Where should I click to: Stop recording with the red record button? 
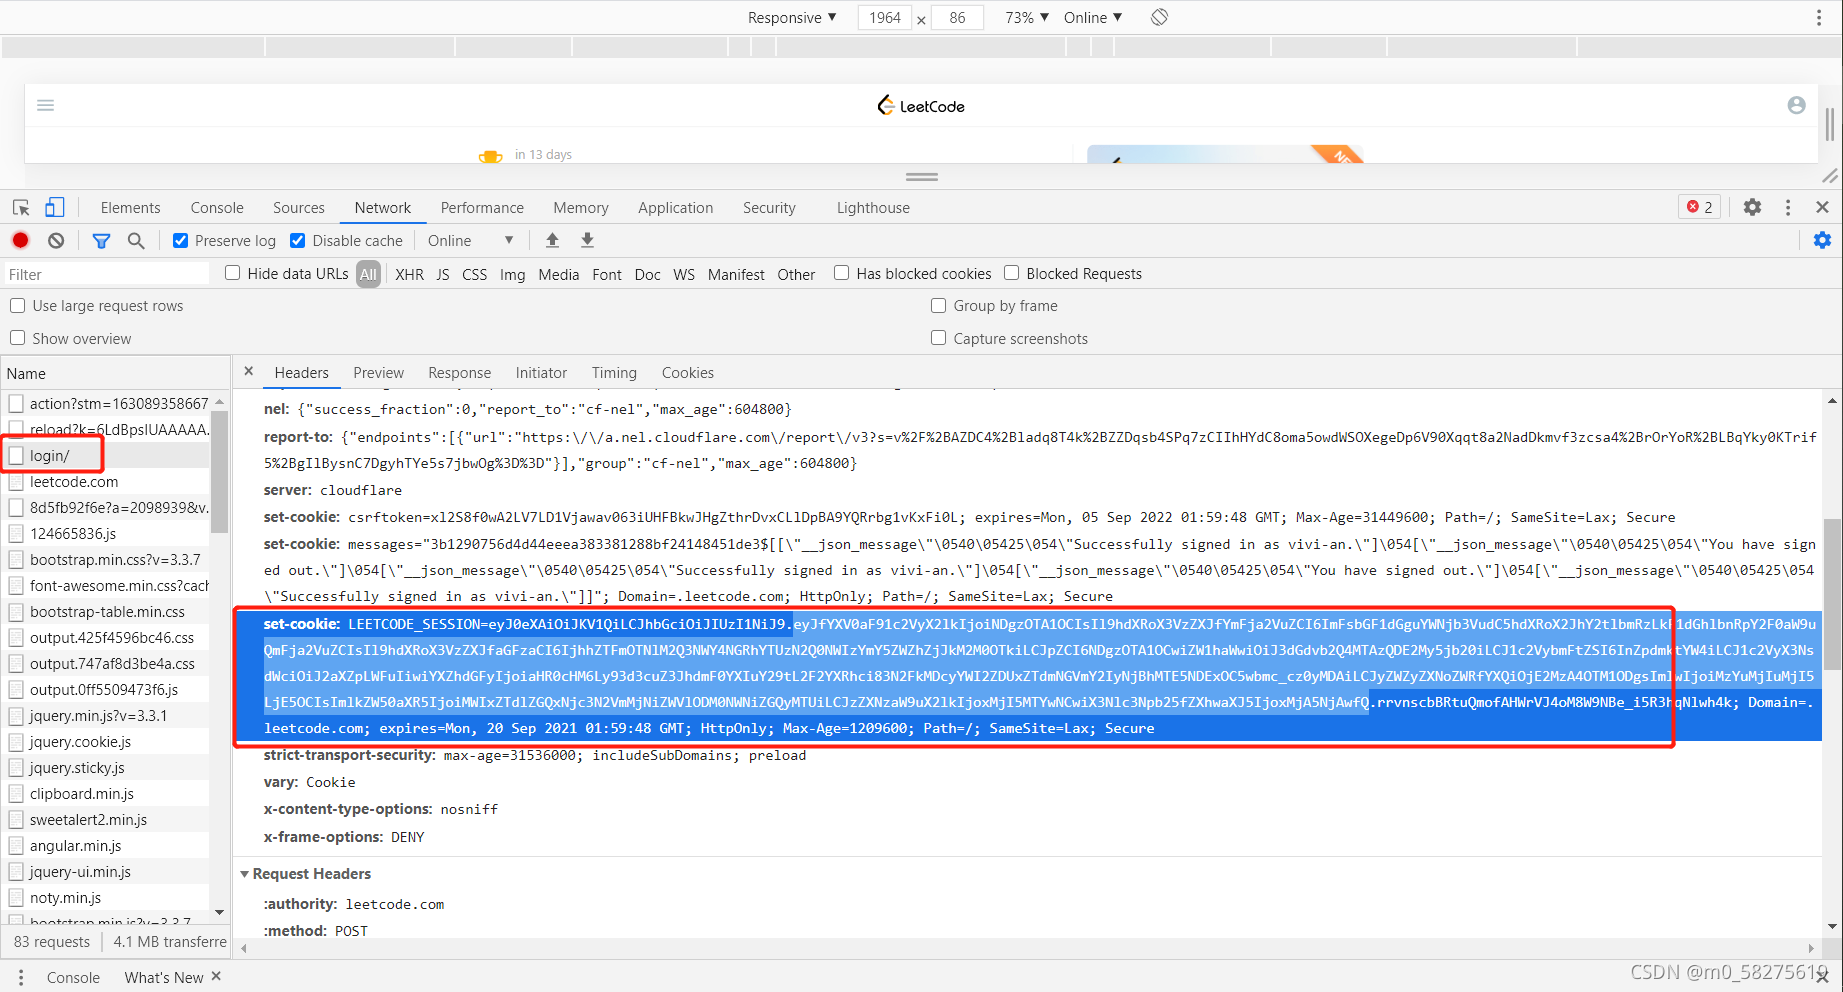click(x=20, y=240)
